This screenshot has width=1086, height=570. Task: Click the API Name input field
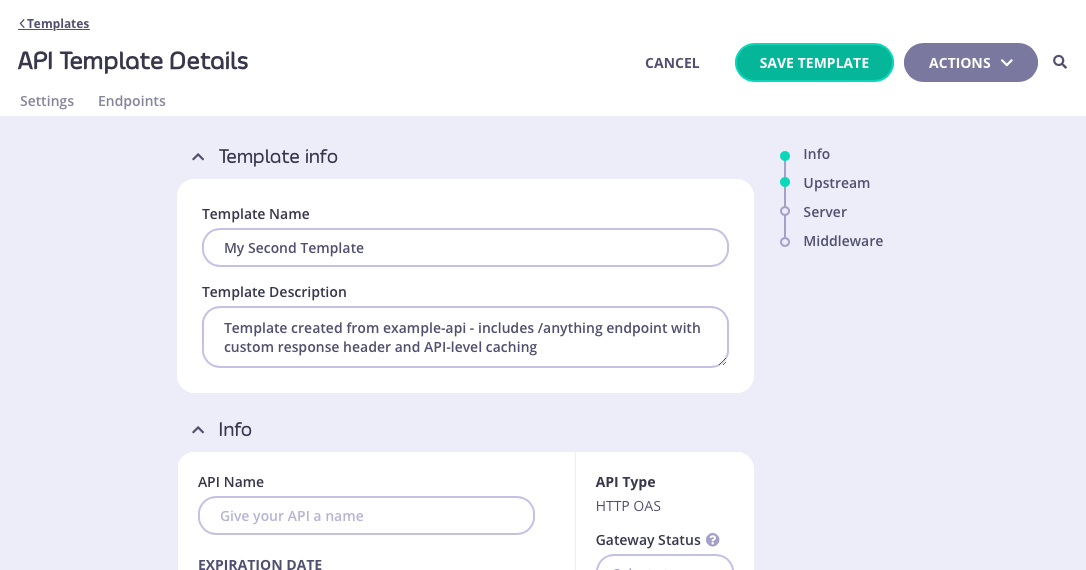tap(366, 516)
